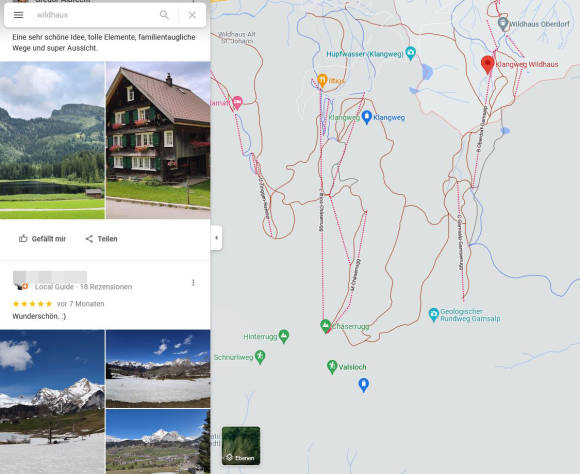
Task: Select the blue Klangweg map pin
Action: click(x=366, y=117)
